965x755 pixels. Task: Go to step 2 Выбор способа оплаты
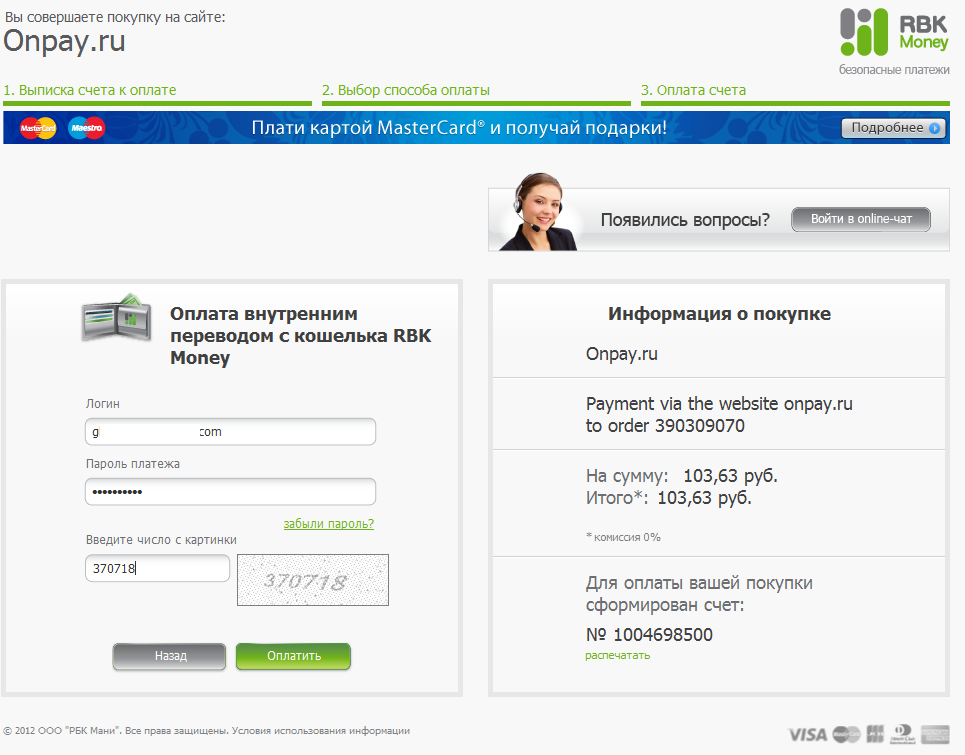[406, 90]
